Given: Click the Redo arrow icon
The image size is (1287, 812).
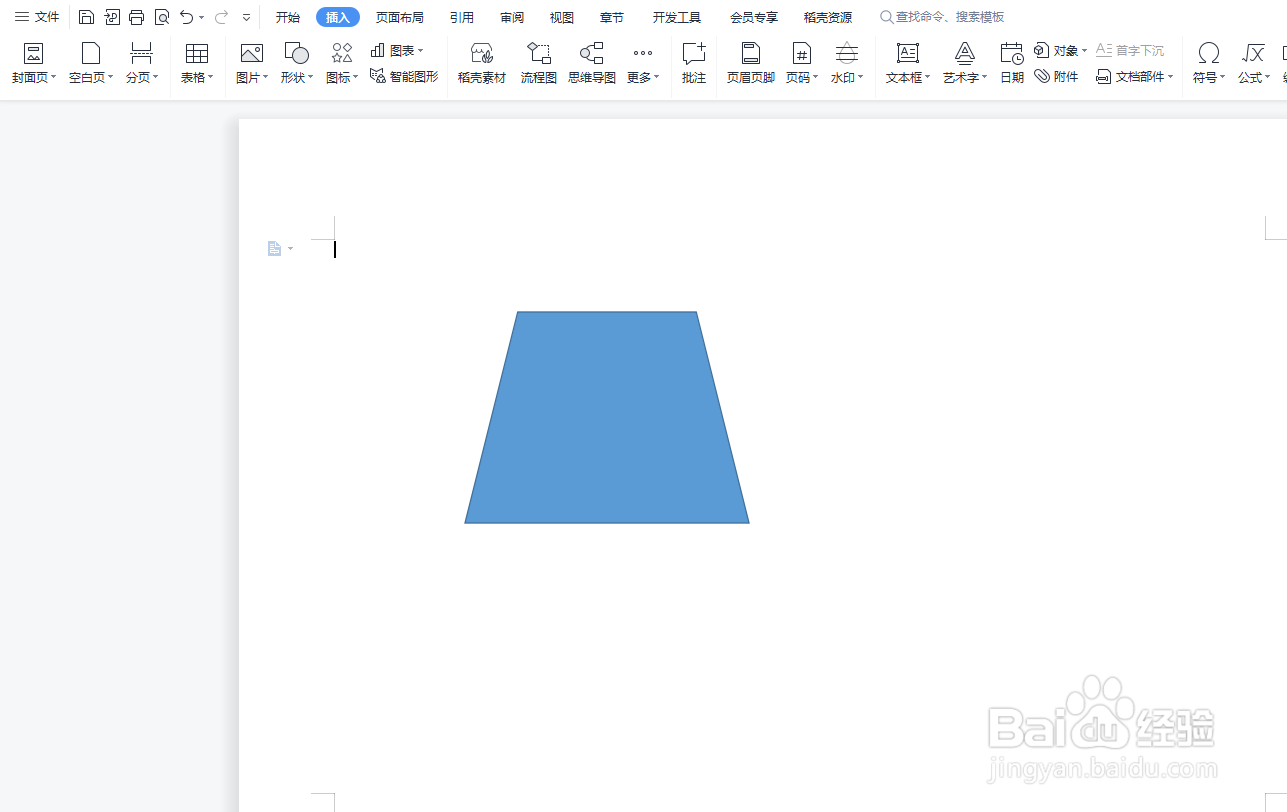Looking at the screenshot, I should (x=221, y=17).
